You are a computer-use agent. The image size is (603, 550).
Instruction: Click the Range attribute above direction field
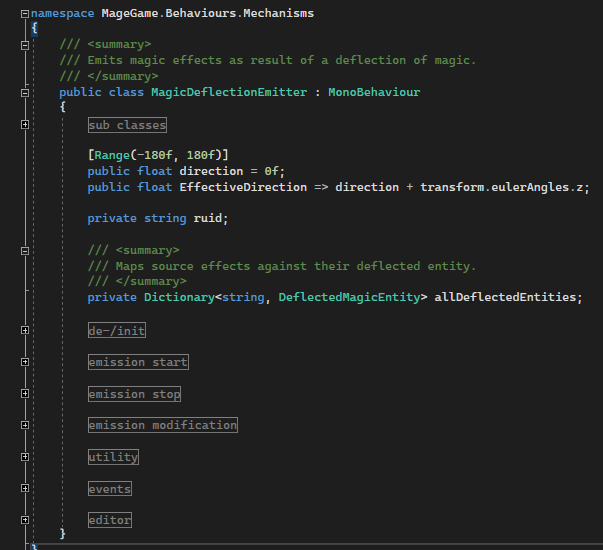[112, 155]
